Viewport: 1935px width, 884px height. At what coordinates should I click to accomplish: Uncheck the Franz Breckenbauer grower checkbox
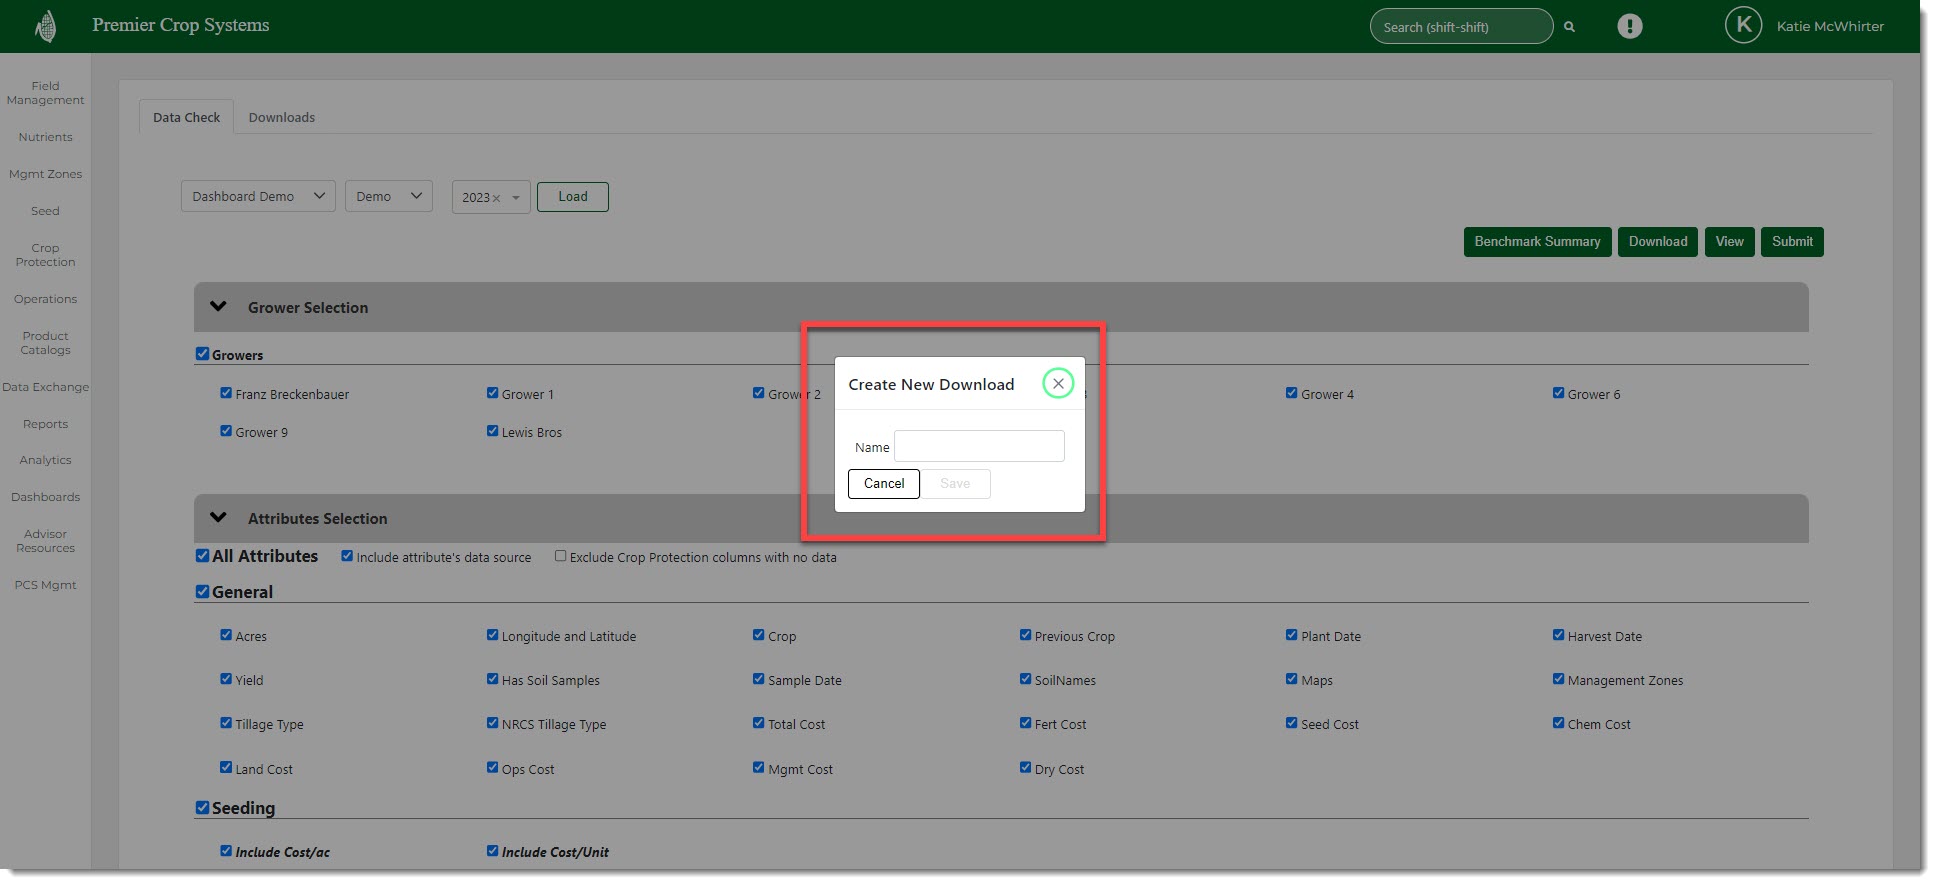pyautogui.click(x=226, y=393)
